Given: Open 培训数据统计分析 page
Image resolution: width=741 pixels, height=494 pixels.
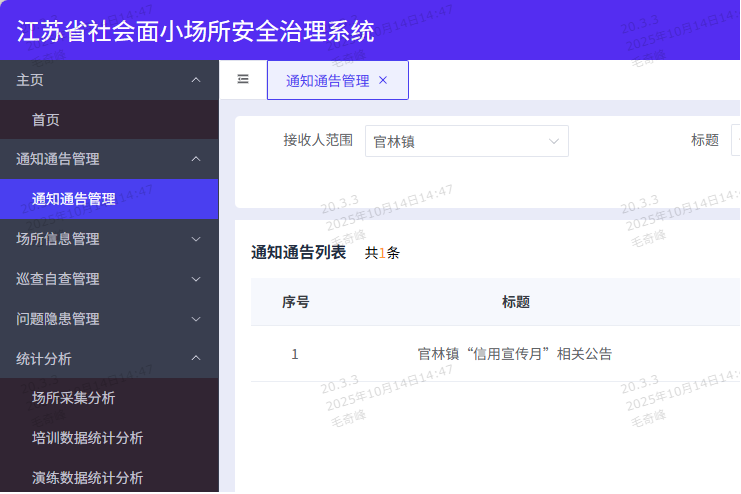Looking at the screenshot, I should click(x=88, y=438).
